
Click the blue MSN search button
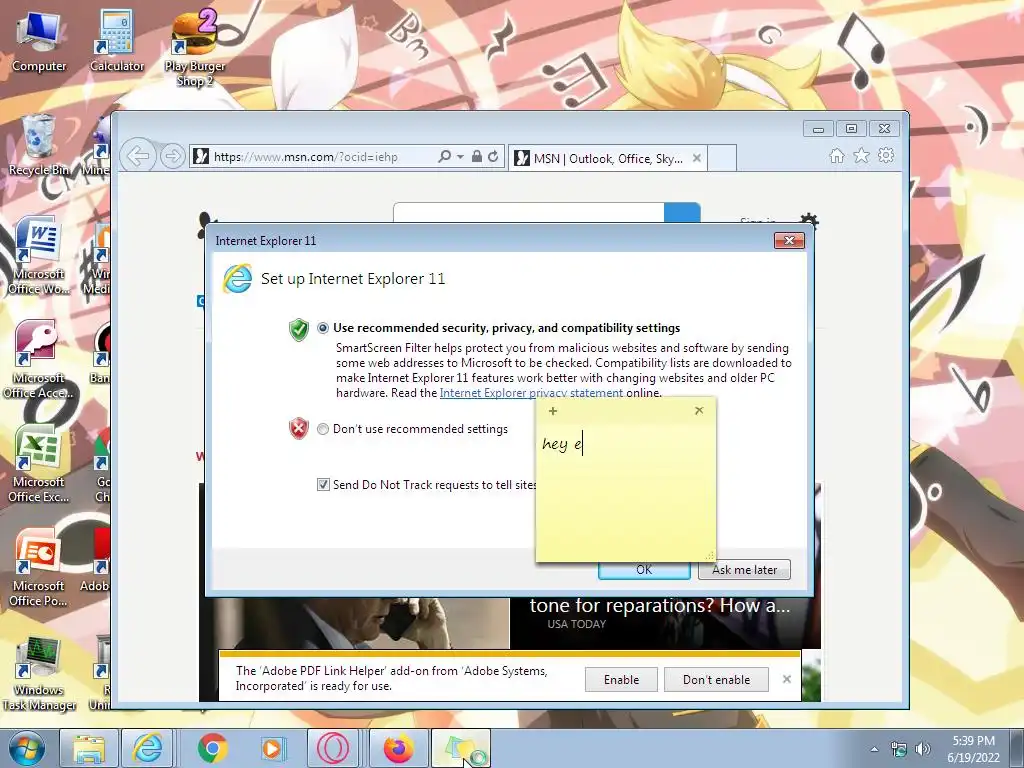[x=682, y=213]
